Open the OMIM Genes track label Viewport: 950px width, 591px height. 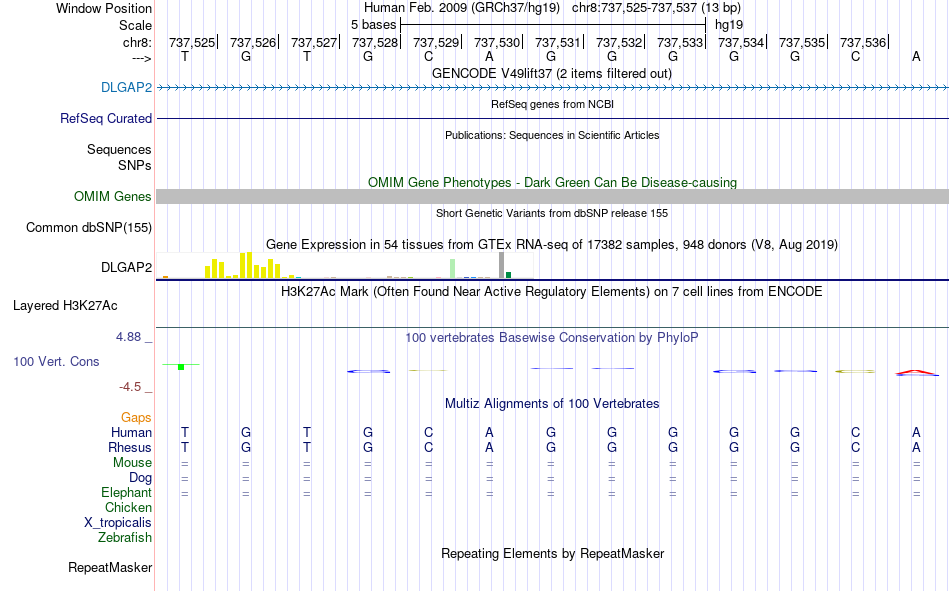(112, 196)
